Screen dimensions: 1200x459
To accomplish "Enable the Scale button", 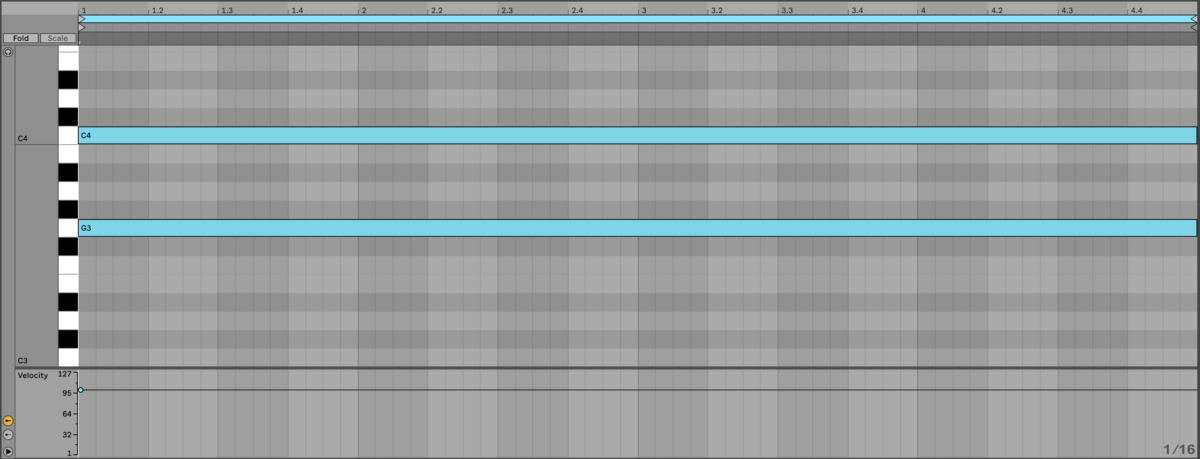I will point(58,38).
